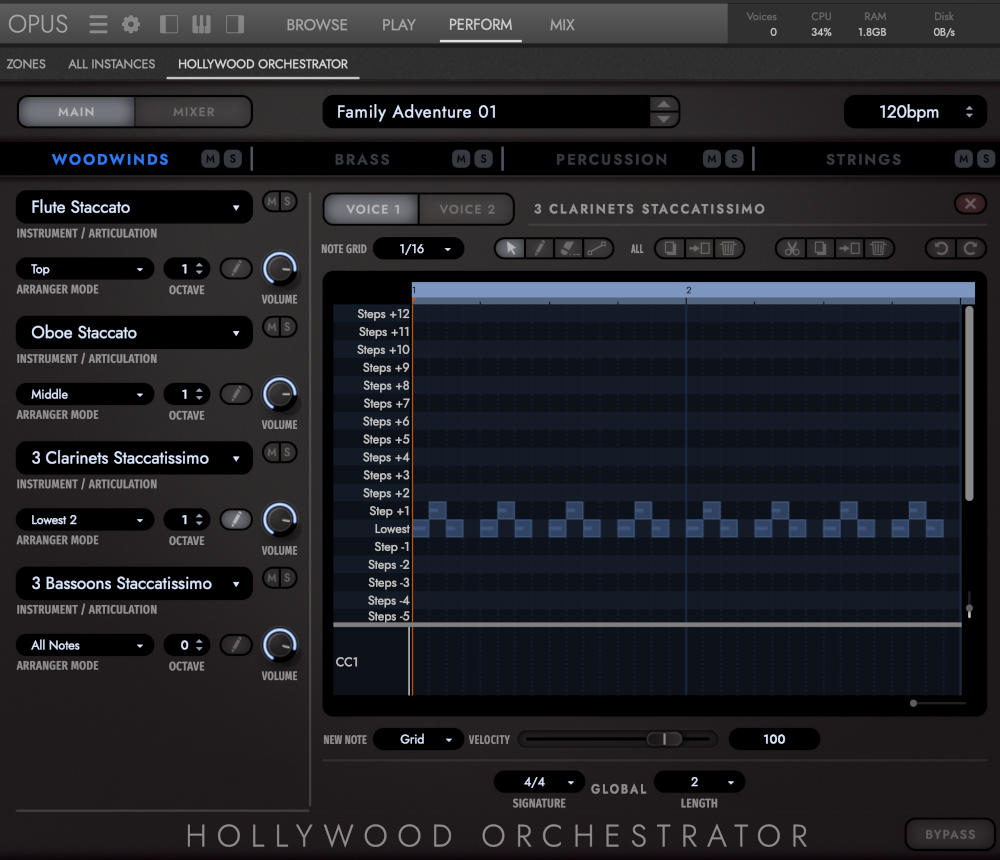Viewport: 1000px width, 860px height.
Task: Change the global Signature dropdown
Action: click(x=538, y=781)
